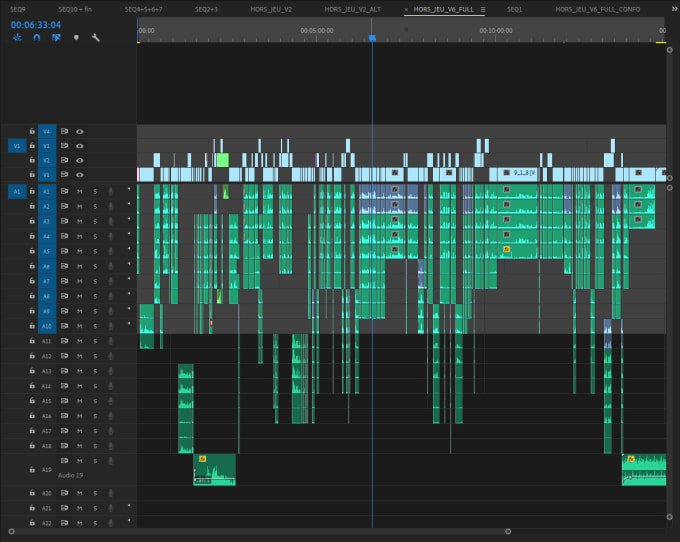The height and width of the screenshot is (542, 680).
Task: Click the 00:05:00:00 ruler mark
Action: click(x=317, y=31)
